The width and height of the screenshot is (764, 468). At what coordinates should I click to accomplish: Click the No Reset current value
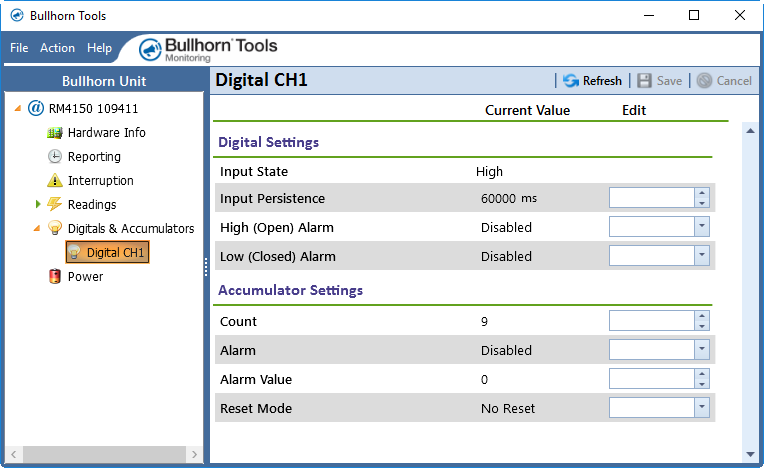click(508, 408)
